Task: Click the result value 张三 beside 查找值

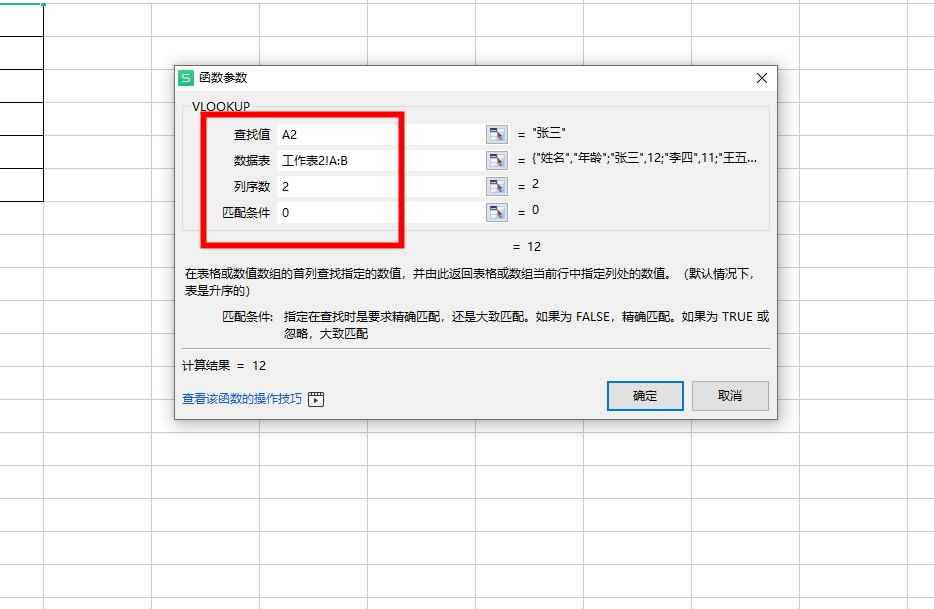Action: [548, 132]
